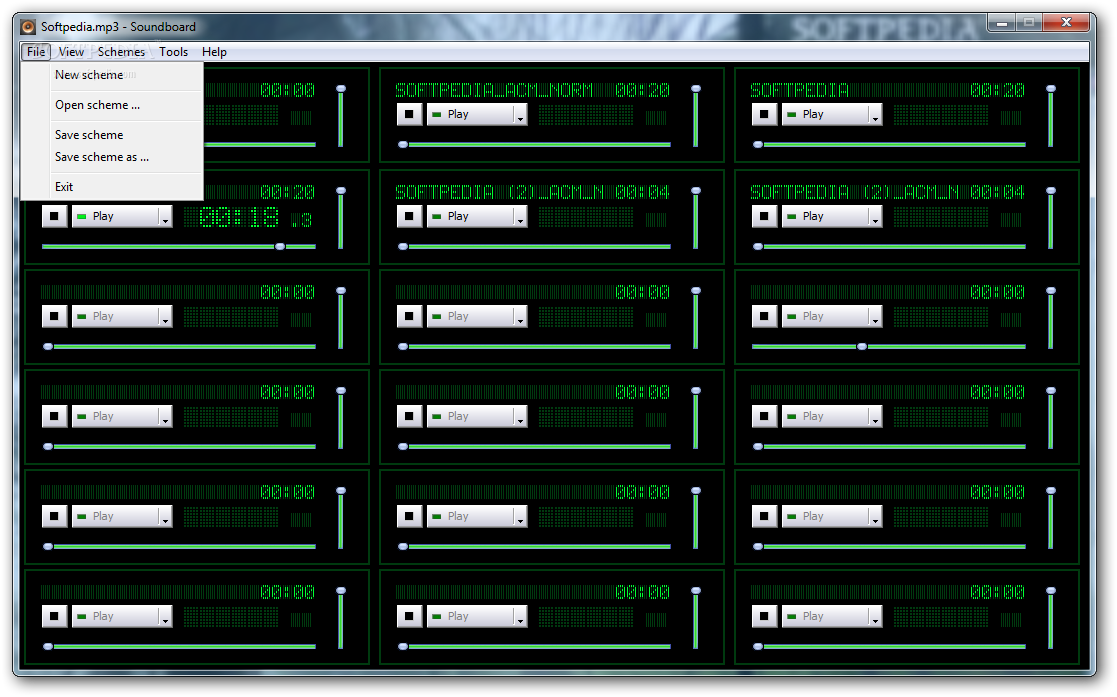Open the Schemes menu

point(121,52)
